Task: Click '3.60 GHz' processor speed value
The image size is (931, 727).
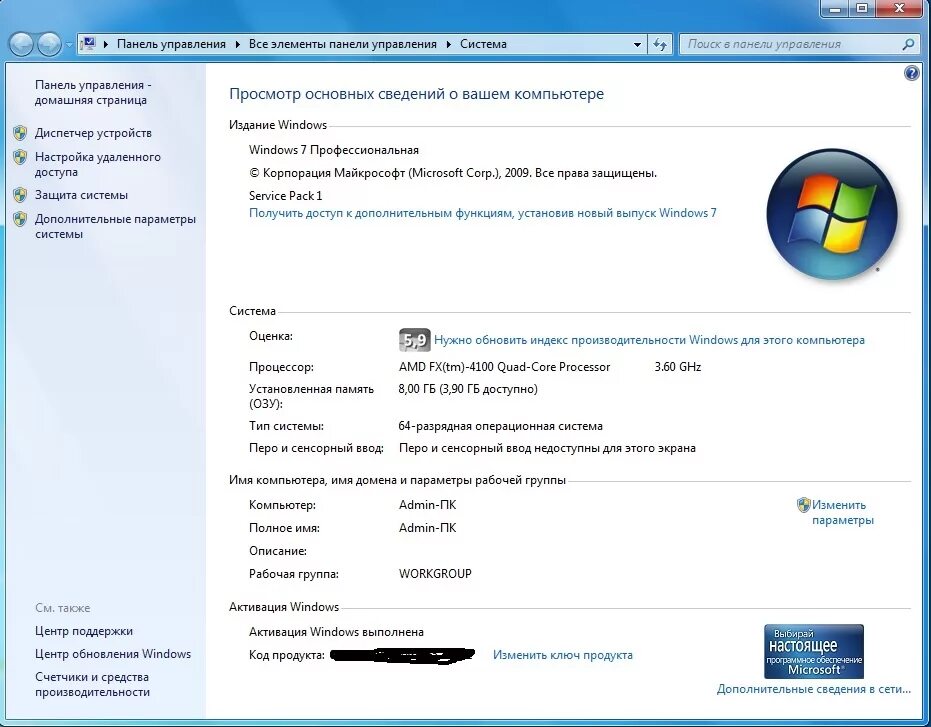Action: 677,367
